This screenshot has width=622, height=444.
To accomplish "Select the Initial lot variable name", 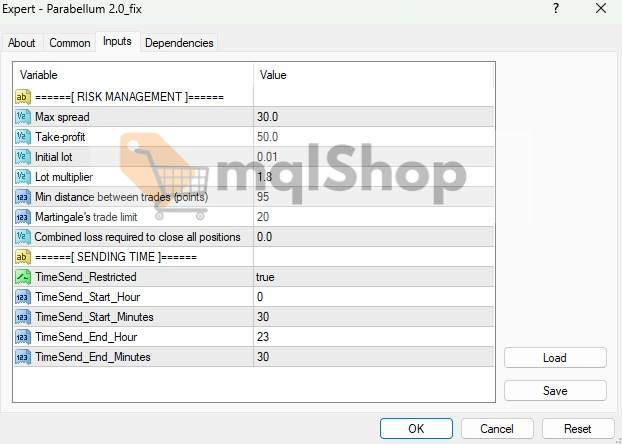I will tap(54, 157).
